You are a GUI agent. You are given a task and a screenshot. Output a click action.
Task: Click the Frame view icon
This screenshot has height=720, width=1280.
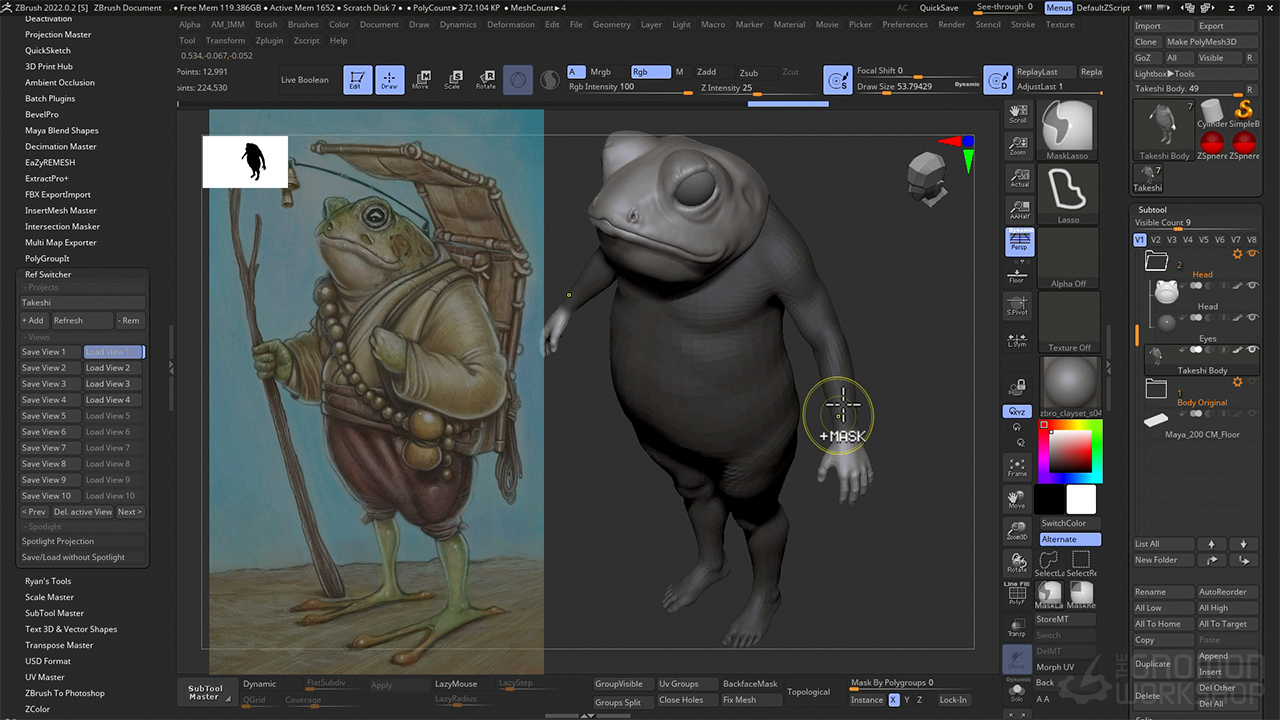pyautogui.click(x=1017, y=467)
